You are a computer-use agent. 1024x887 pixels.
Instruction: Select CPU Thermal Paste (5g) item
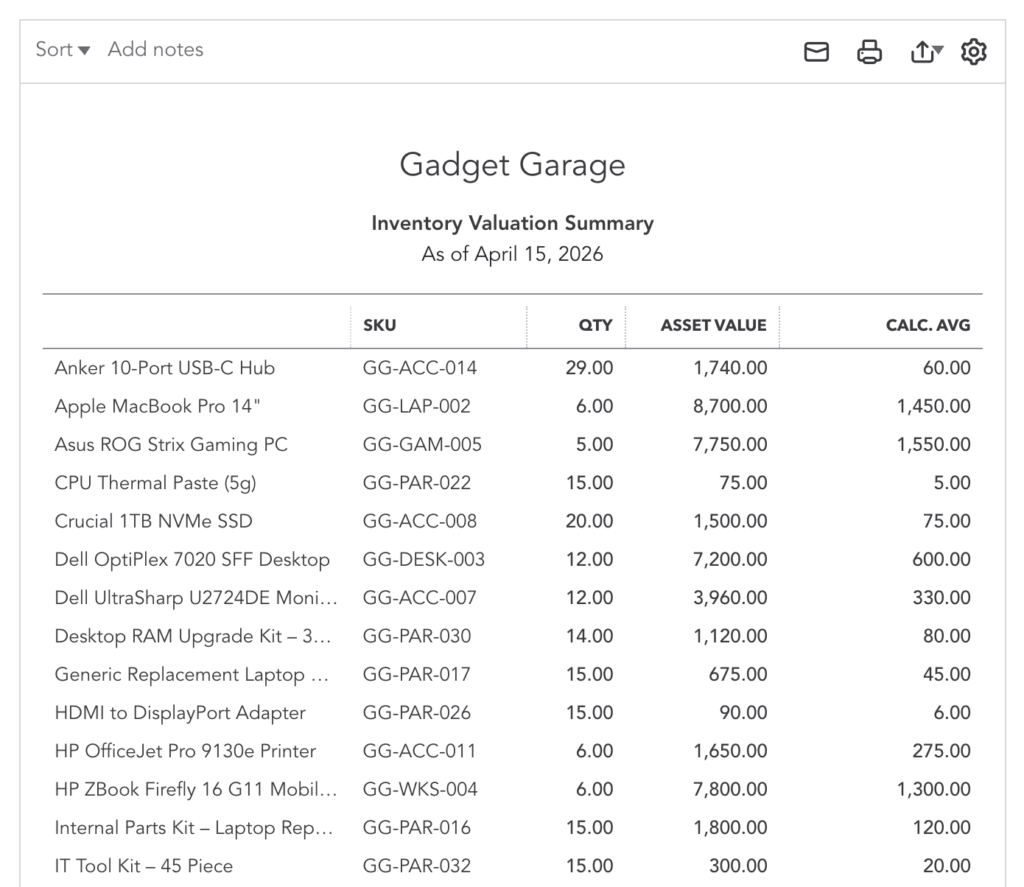[155, 483]
